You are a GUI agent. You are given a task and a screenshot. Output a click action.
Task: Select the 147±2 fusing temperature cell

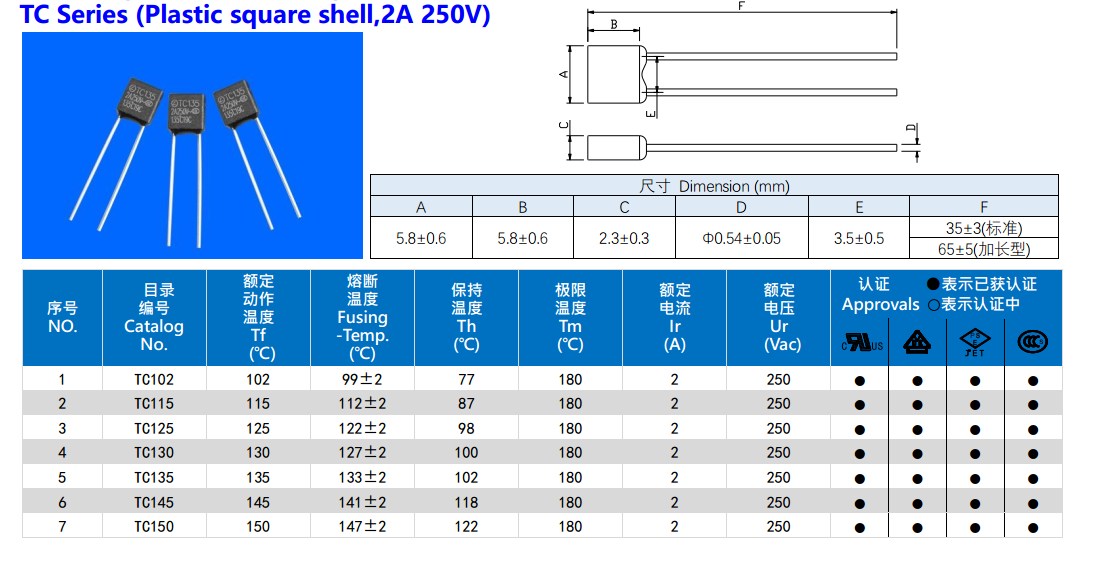pyautogui.click(x=362, y=527)
